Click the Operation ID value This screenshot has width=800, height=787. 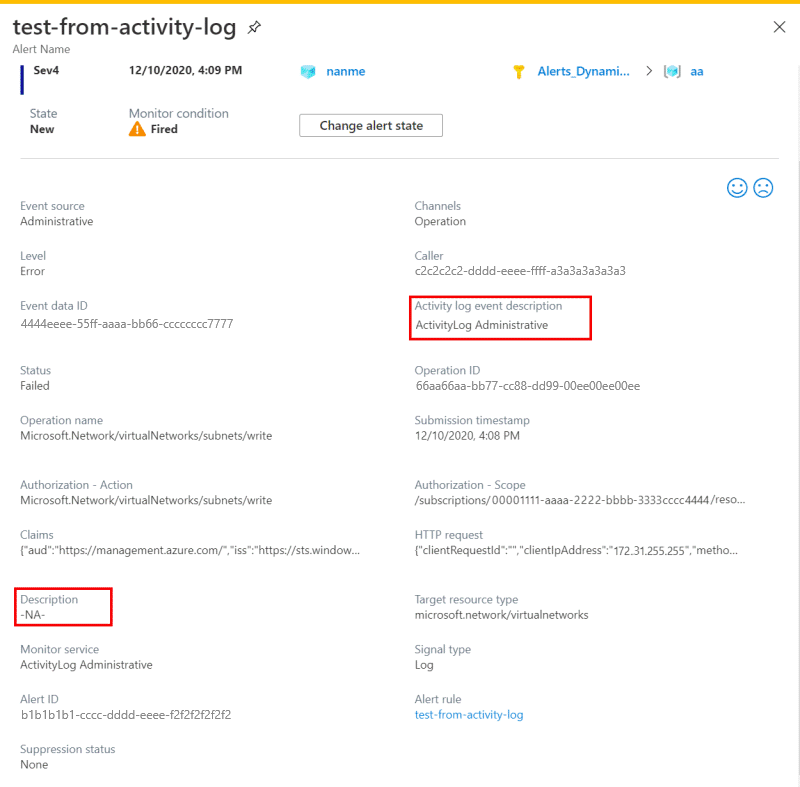(x=528, y=386)
